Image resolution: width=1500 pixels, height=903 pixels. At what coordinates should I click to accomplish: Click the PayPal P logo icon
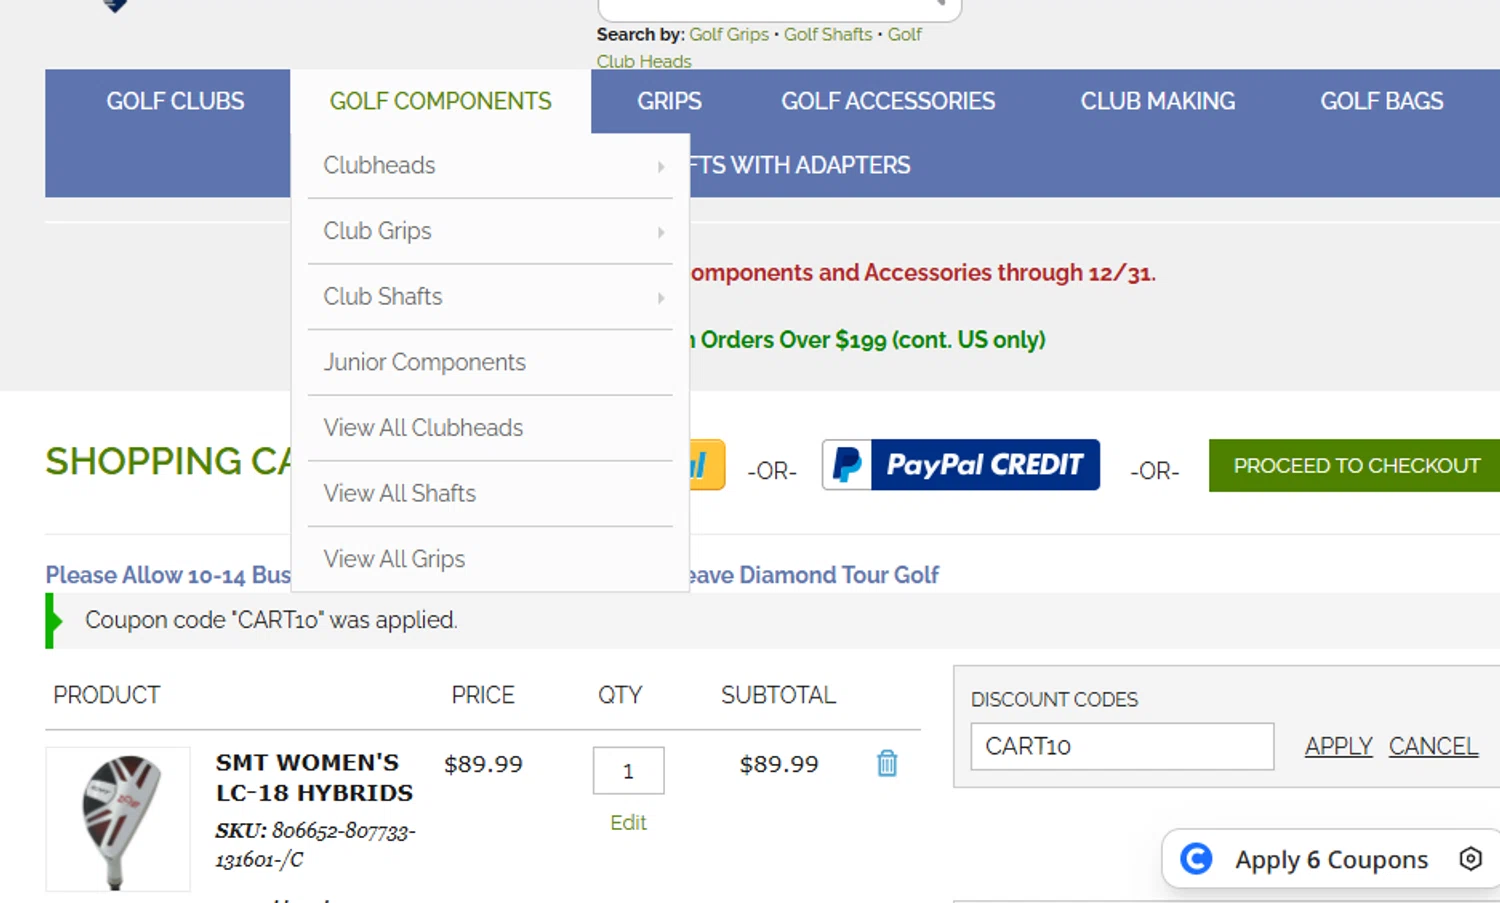847,465
